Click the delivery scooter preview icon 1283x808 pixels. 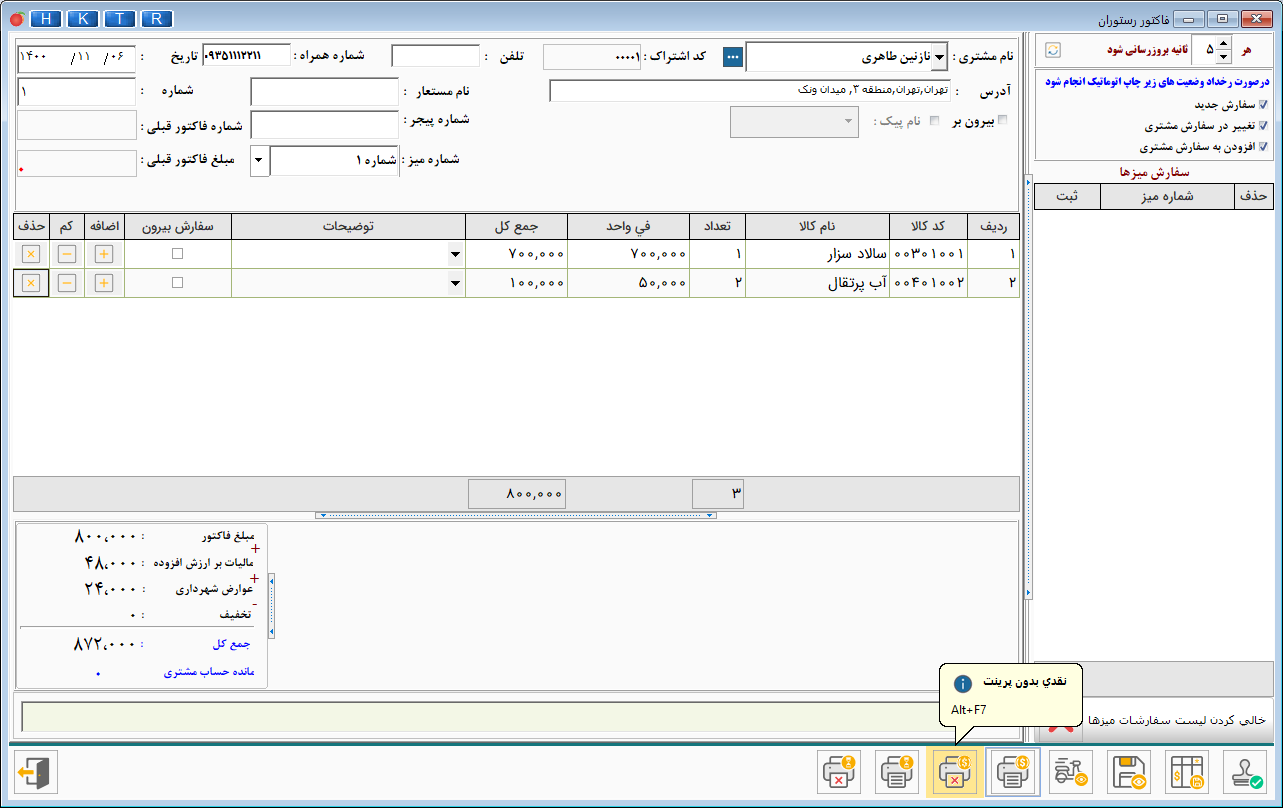[x=1070, y=772]
